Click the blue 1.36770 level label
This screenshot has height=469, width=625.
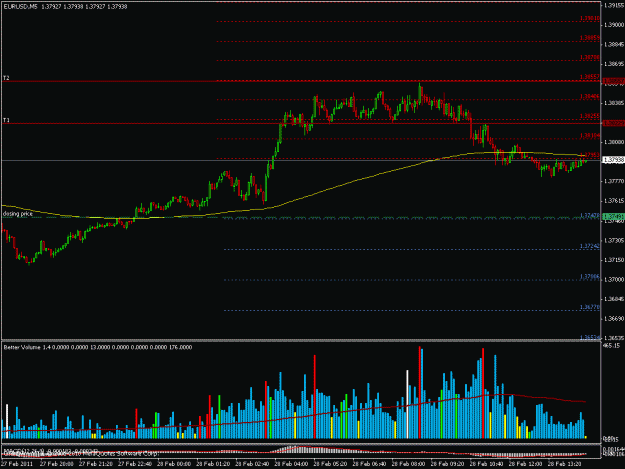590,307
